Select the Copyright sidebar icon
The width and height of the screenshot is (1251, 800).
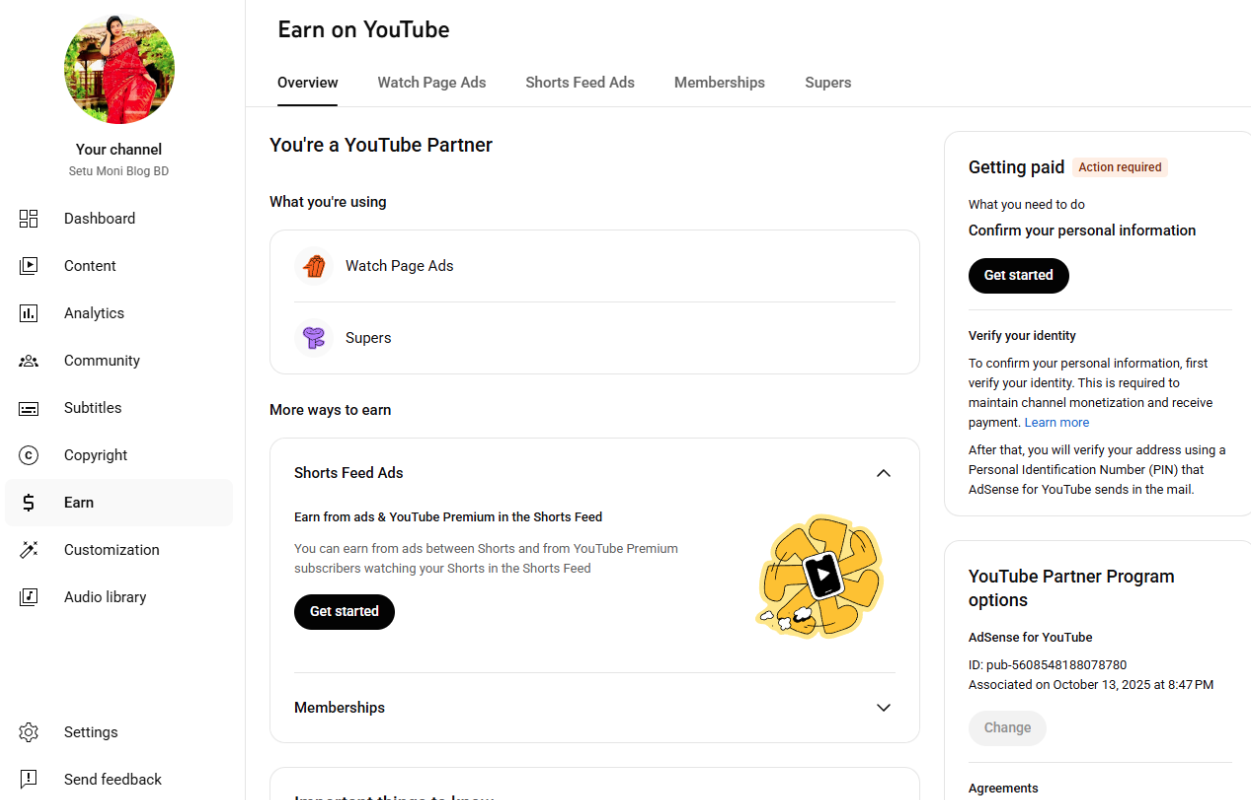pos(28,455)
